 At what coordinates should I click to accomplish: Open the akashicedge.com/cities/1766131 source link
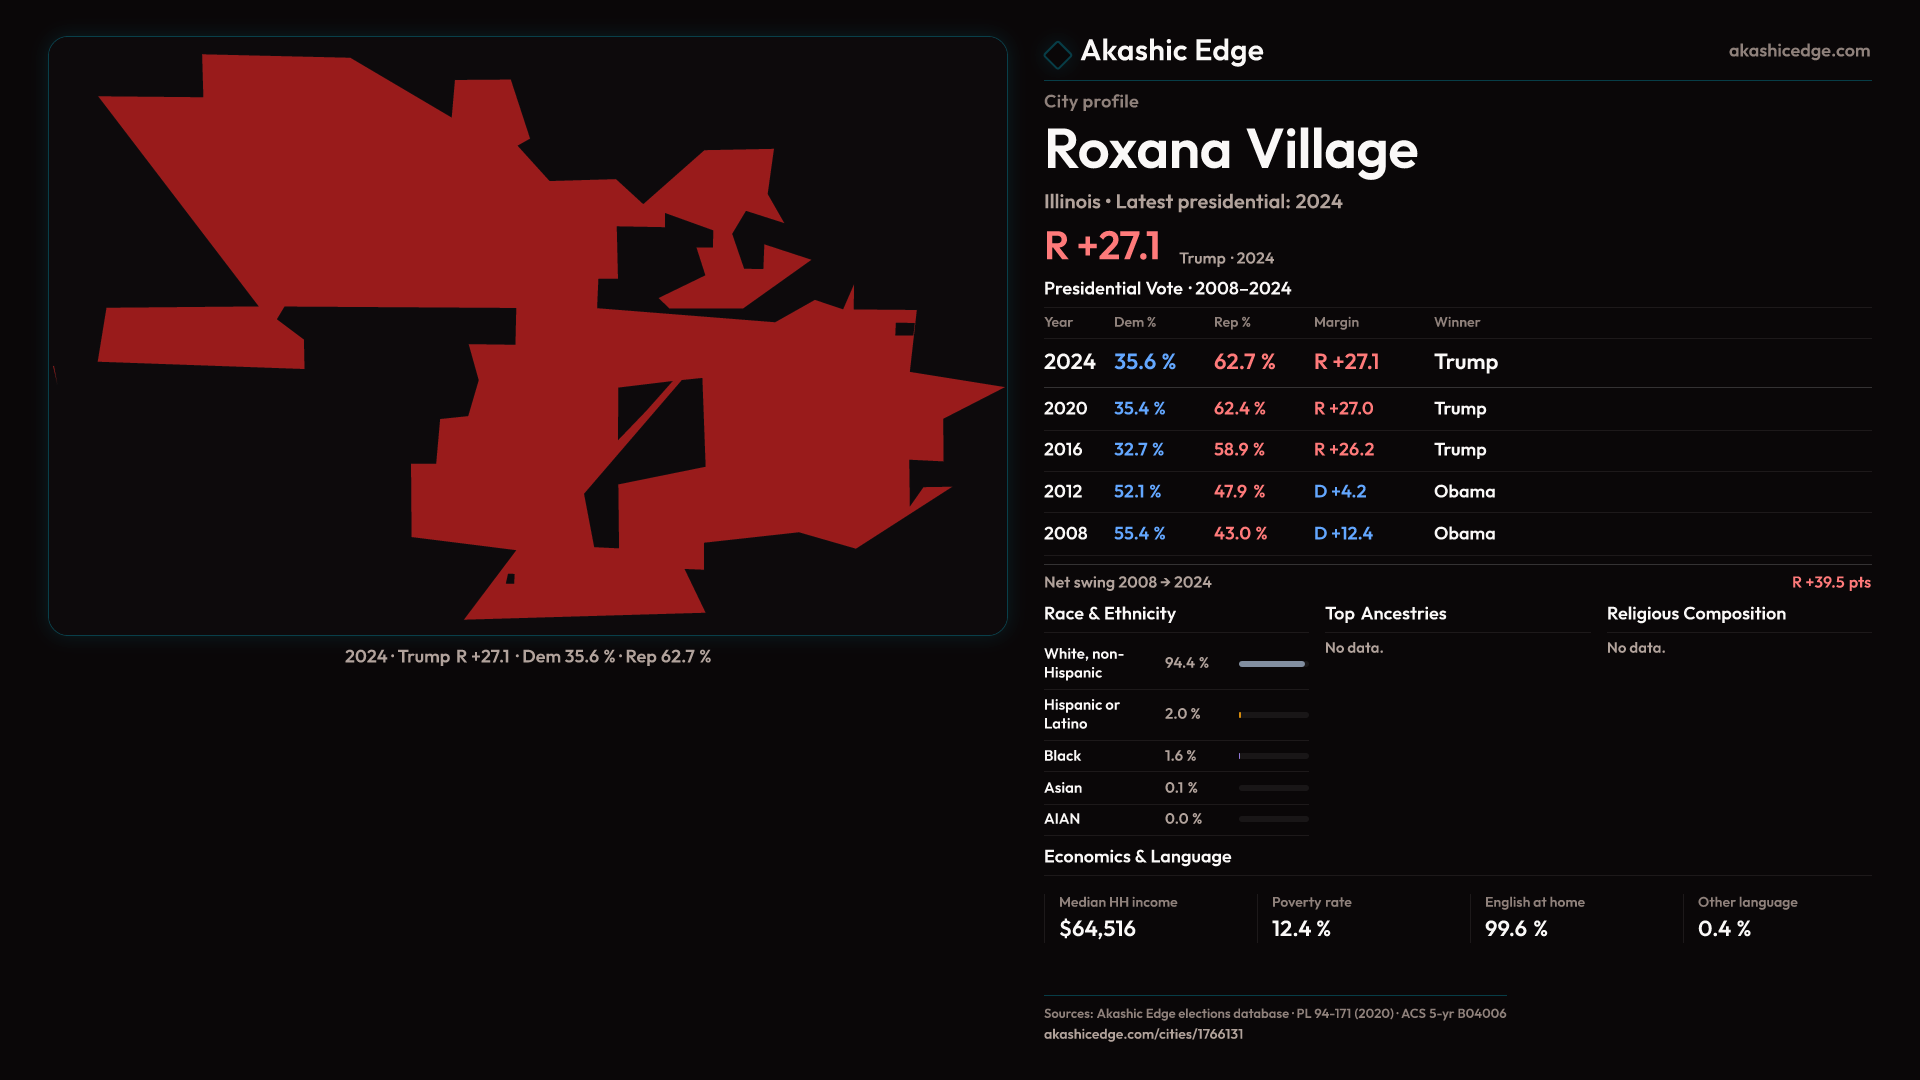click(x=1143, y=1034)
